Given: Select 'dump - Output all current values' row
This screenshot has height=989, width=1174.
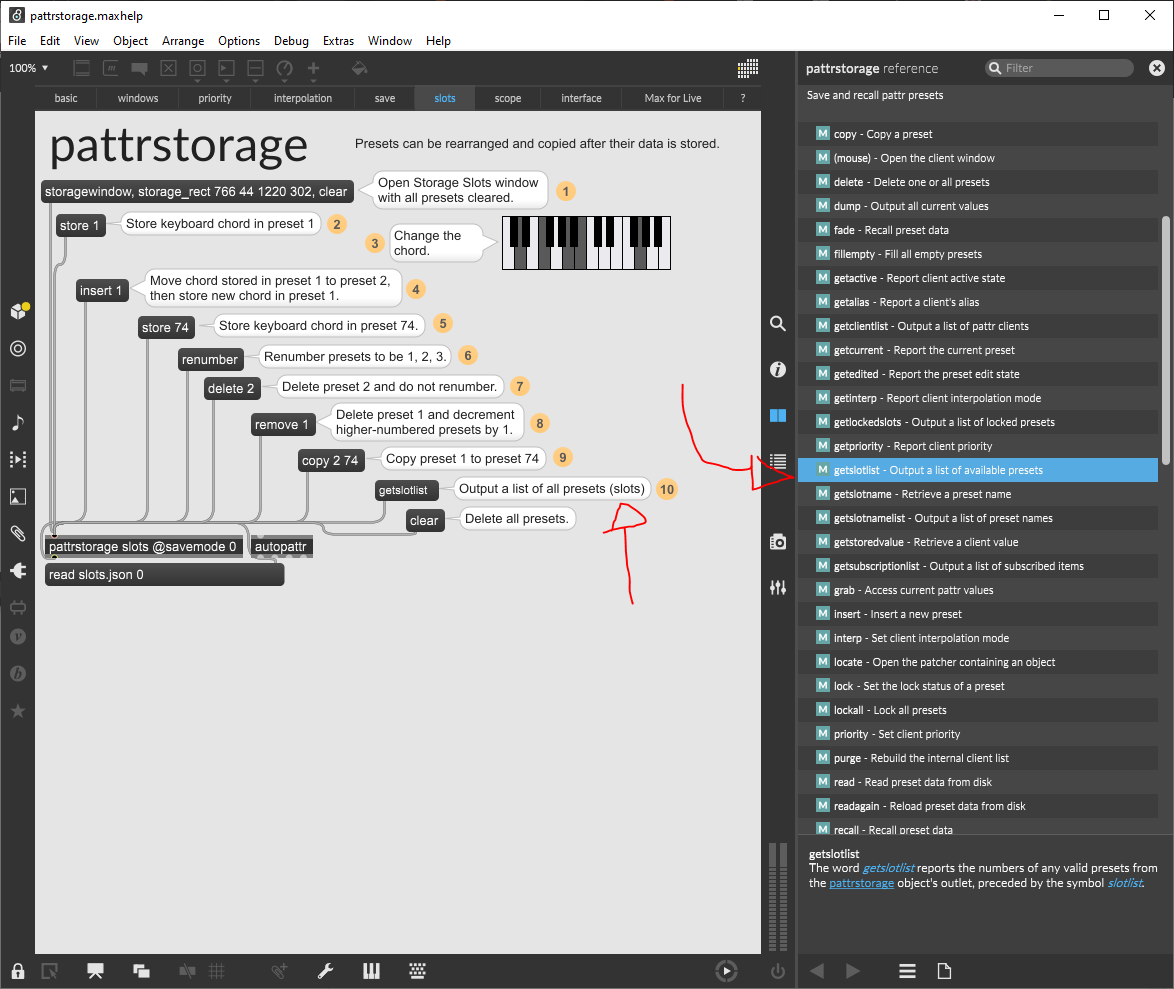Looking at the screenshot, I should pos(978,206).
